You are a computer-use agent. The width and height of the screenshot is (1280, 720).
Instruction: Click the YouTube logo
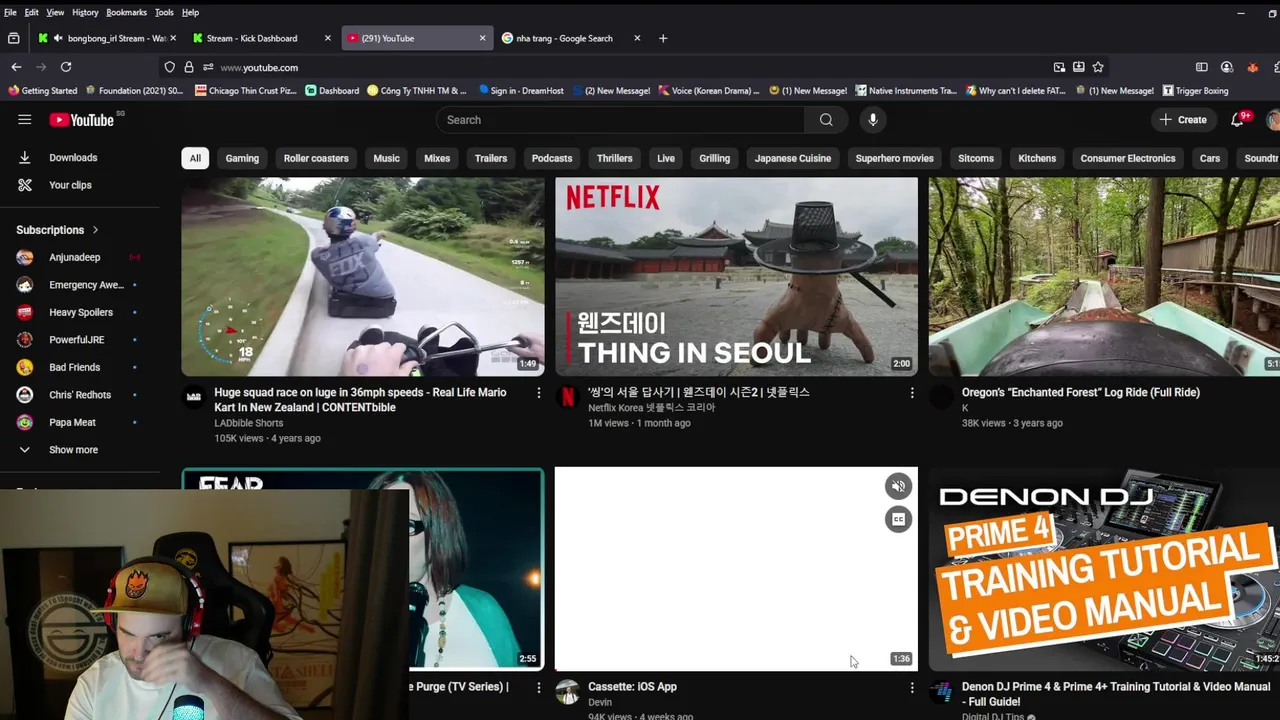pyautogui.click(x=82, y=120)
